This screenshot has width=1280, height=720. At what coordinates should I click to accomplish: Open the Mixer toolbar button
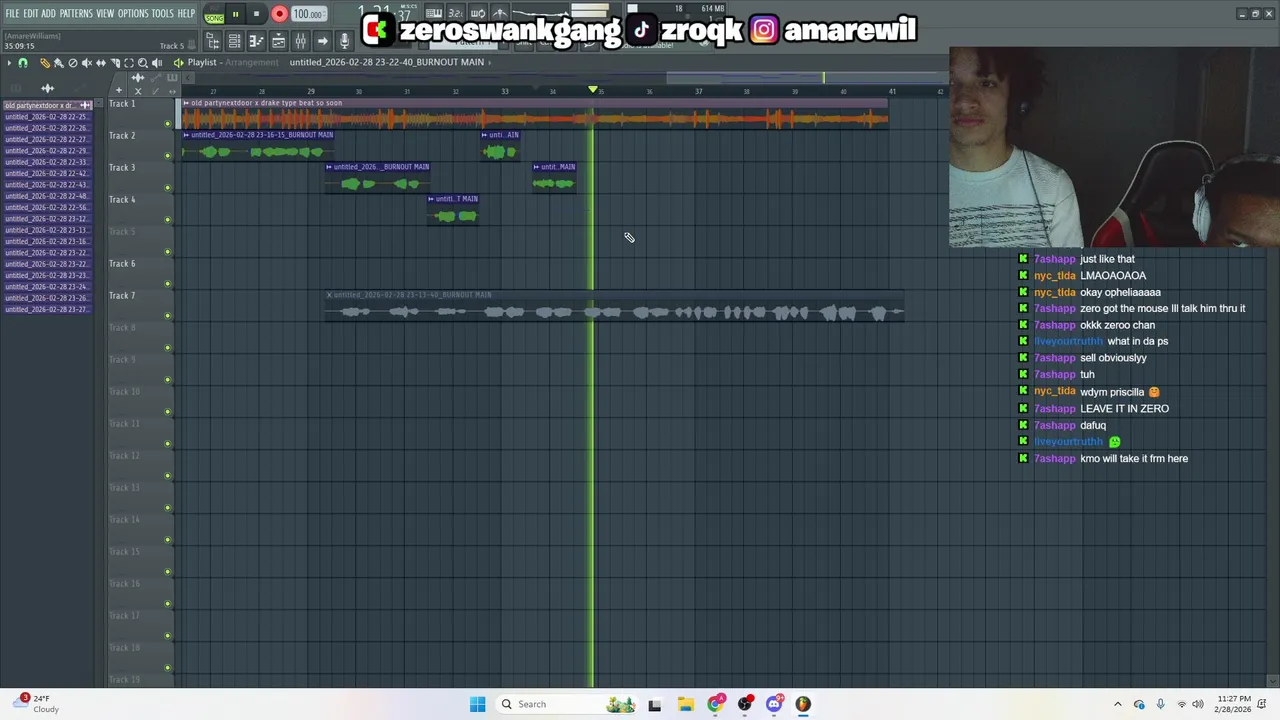tap(301, 41)
